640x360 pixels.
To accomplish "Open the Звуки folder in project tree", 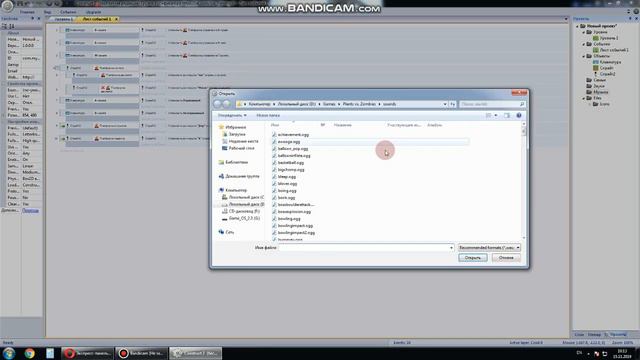I will coord(599,86).
